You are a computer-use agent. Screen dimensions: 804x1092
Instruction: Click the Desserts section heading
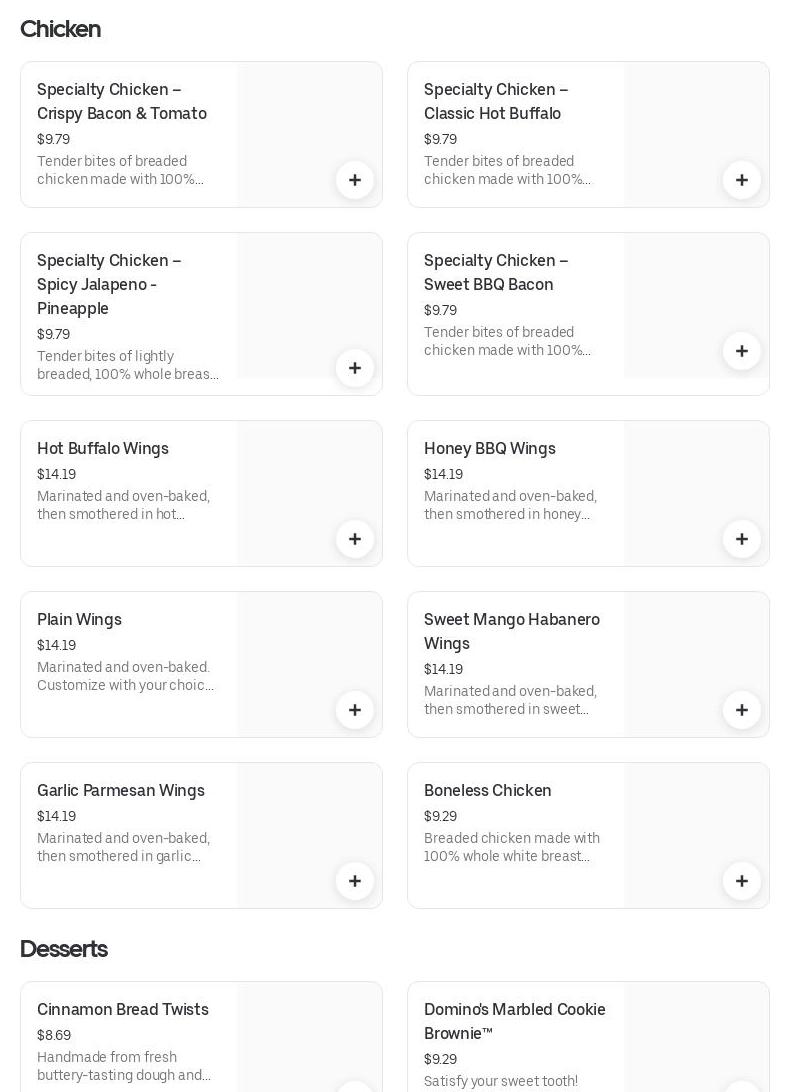[64, 949]
